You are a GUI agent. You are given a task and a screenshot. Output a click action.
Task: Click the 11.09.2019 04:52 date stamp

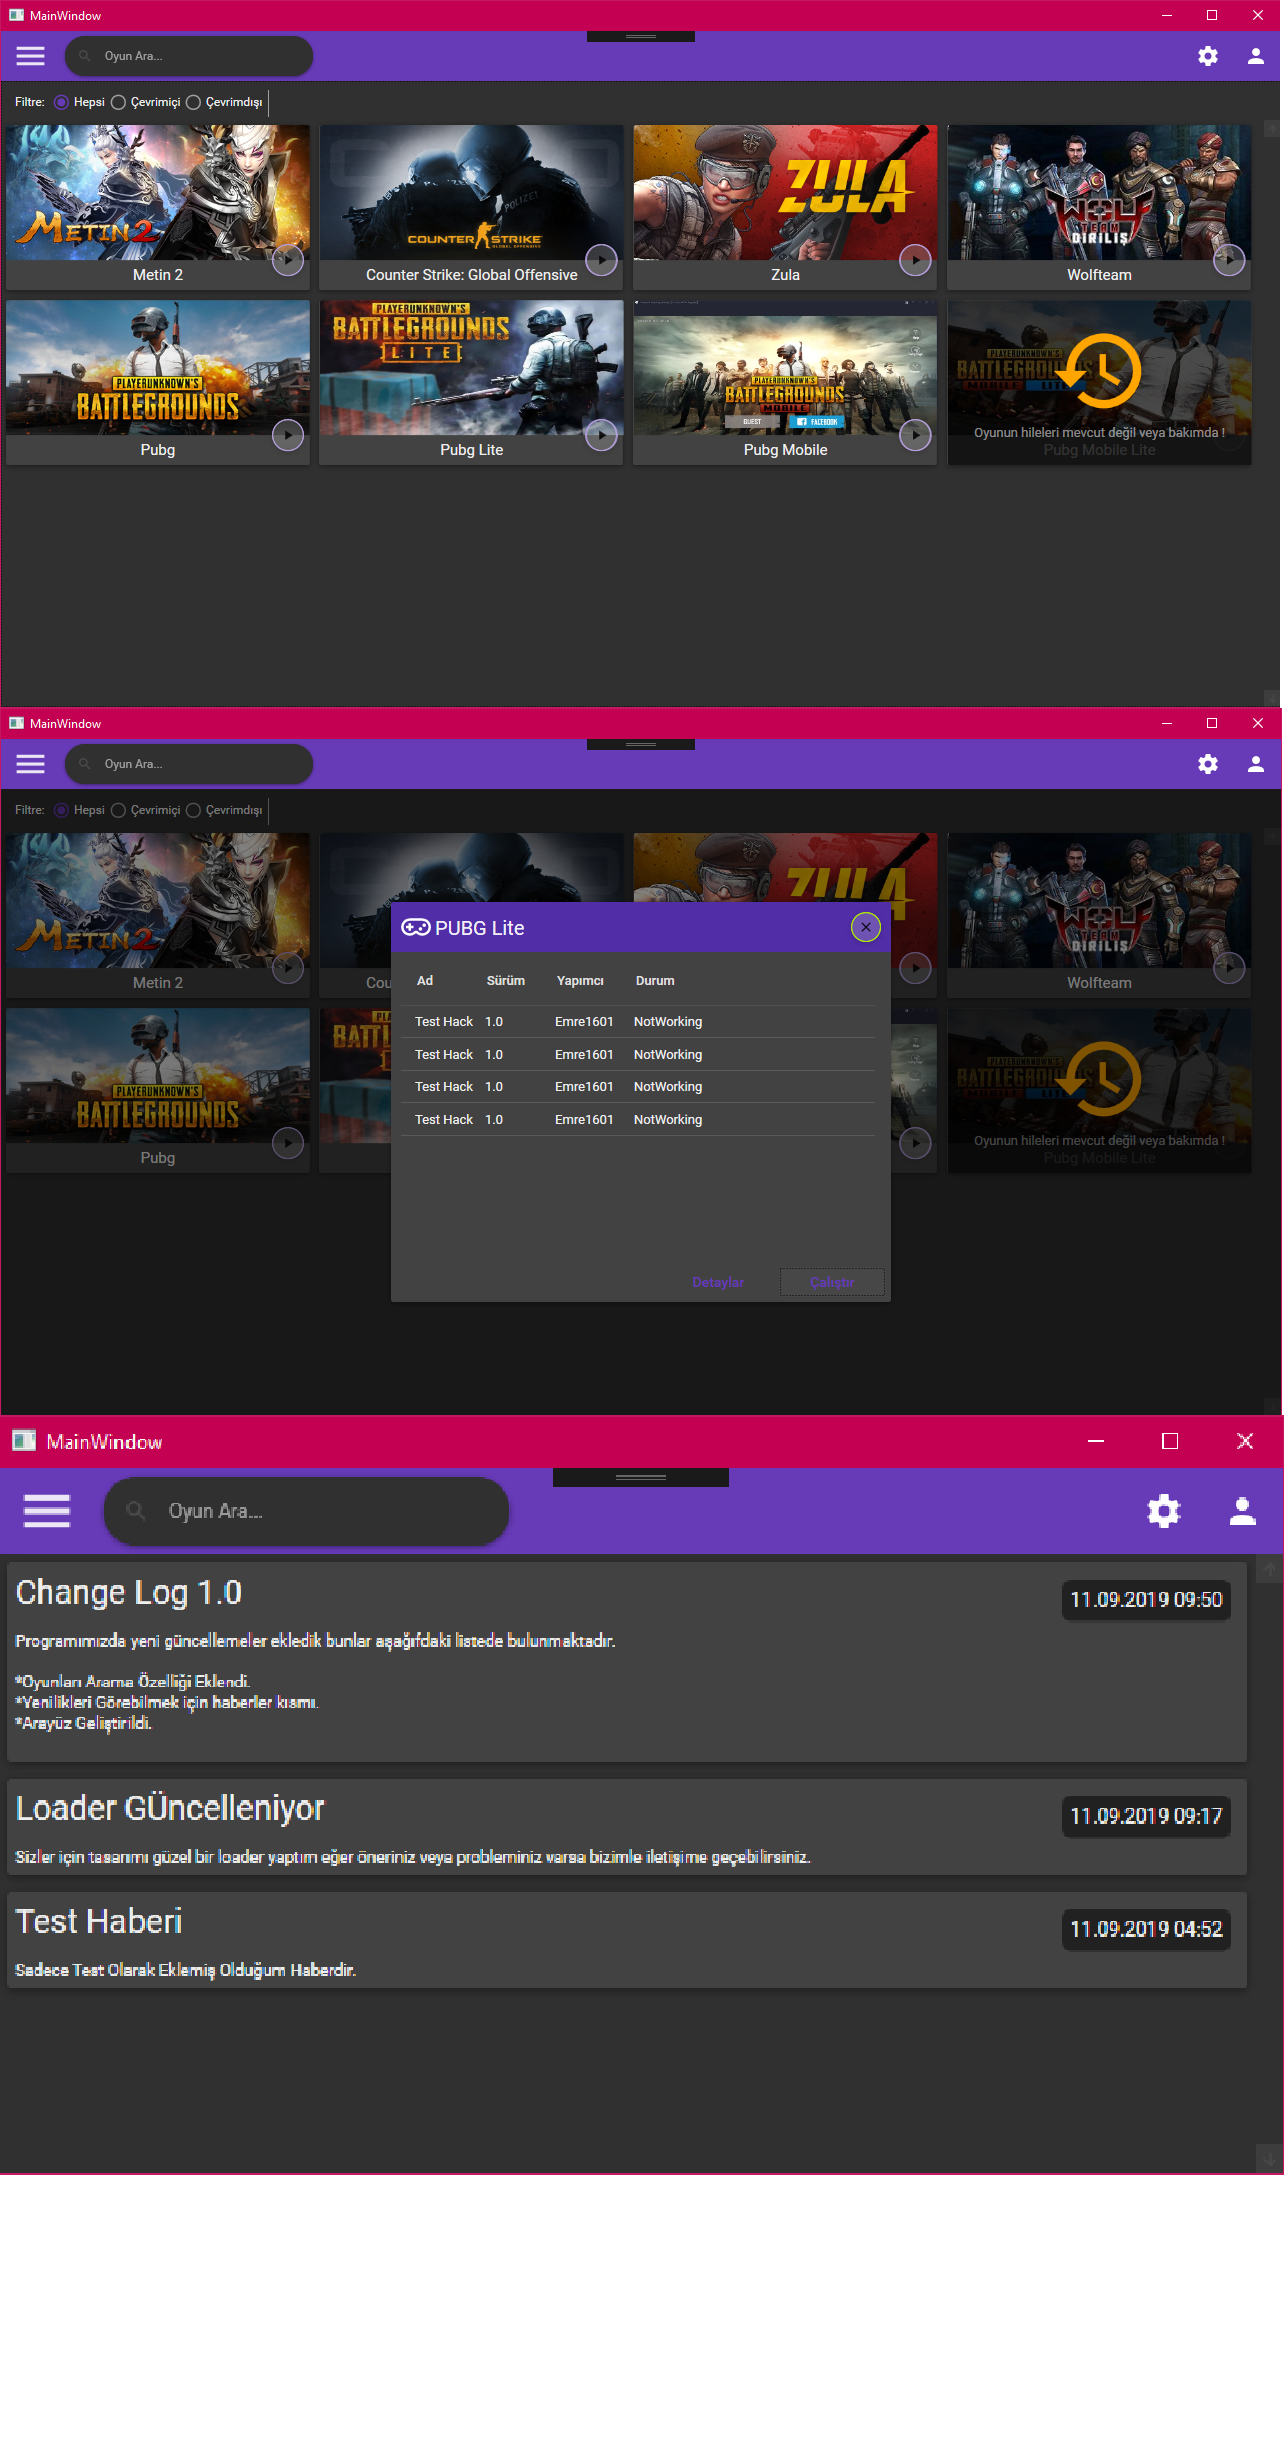[x=1146, y=1929]
